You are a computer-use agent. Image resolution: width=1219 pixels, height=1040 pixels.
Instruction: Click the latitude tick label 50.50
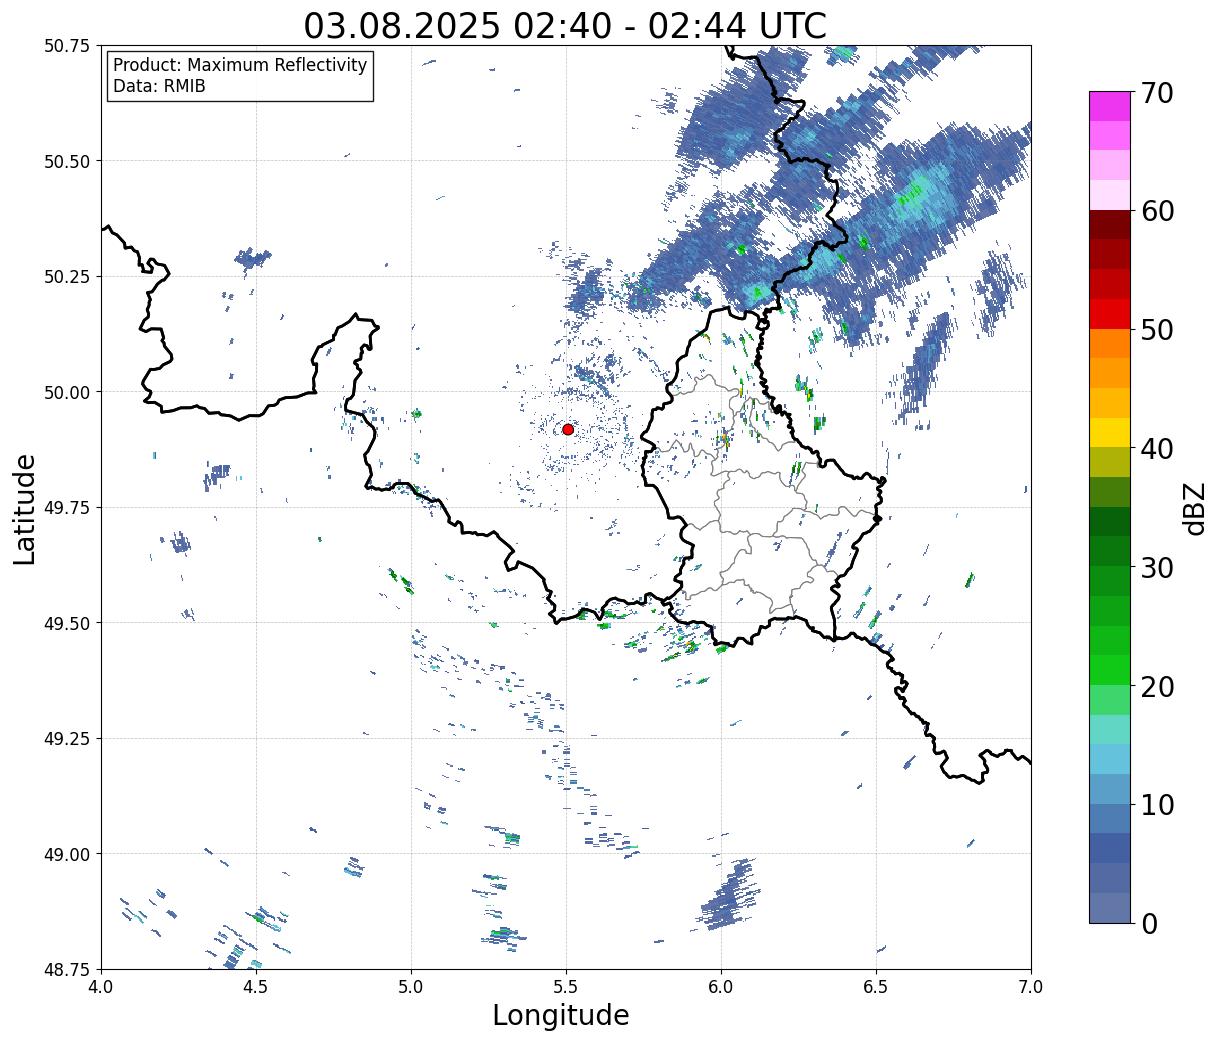click(x=67, y=161)
